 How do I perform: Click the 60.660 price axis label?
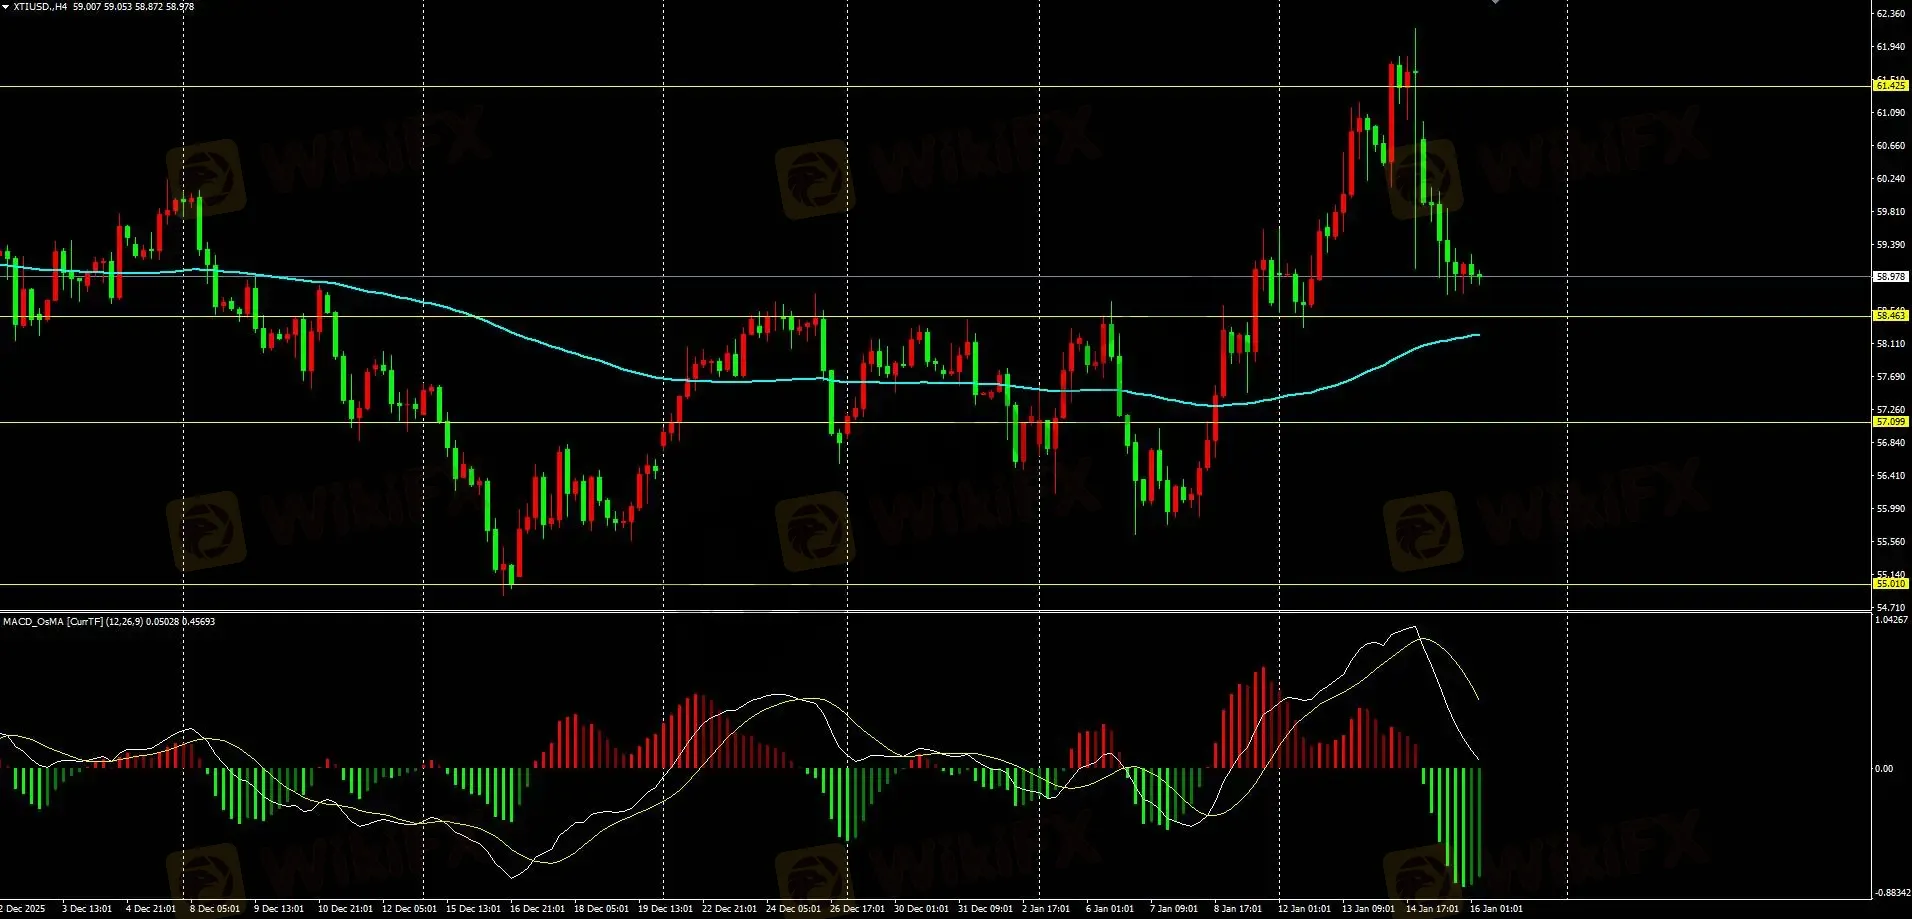pos(1891,146)
